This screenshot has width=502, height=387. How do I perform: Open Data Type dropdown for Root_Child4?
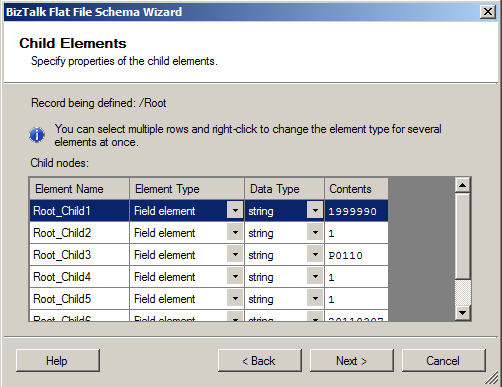[315, 277]
